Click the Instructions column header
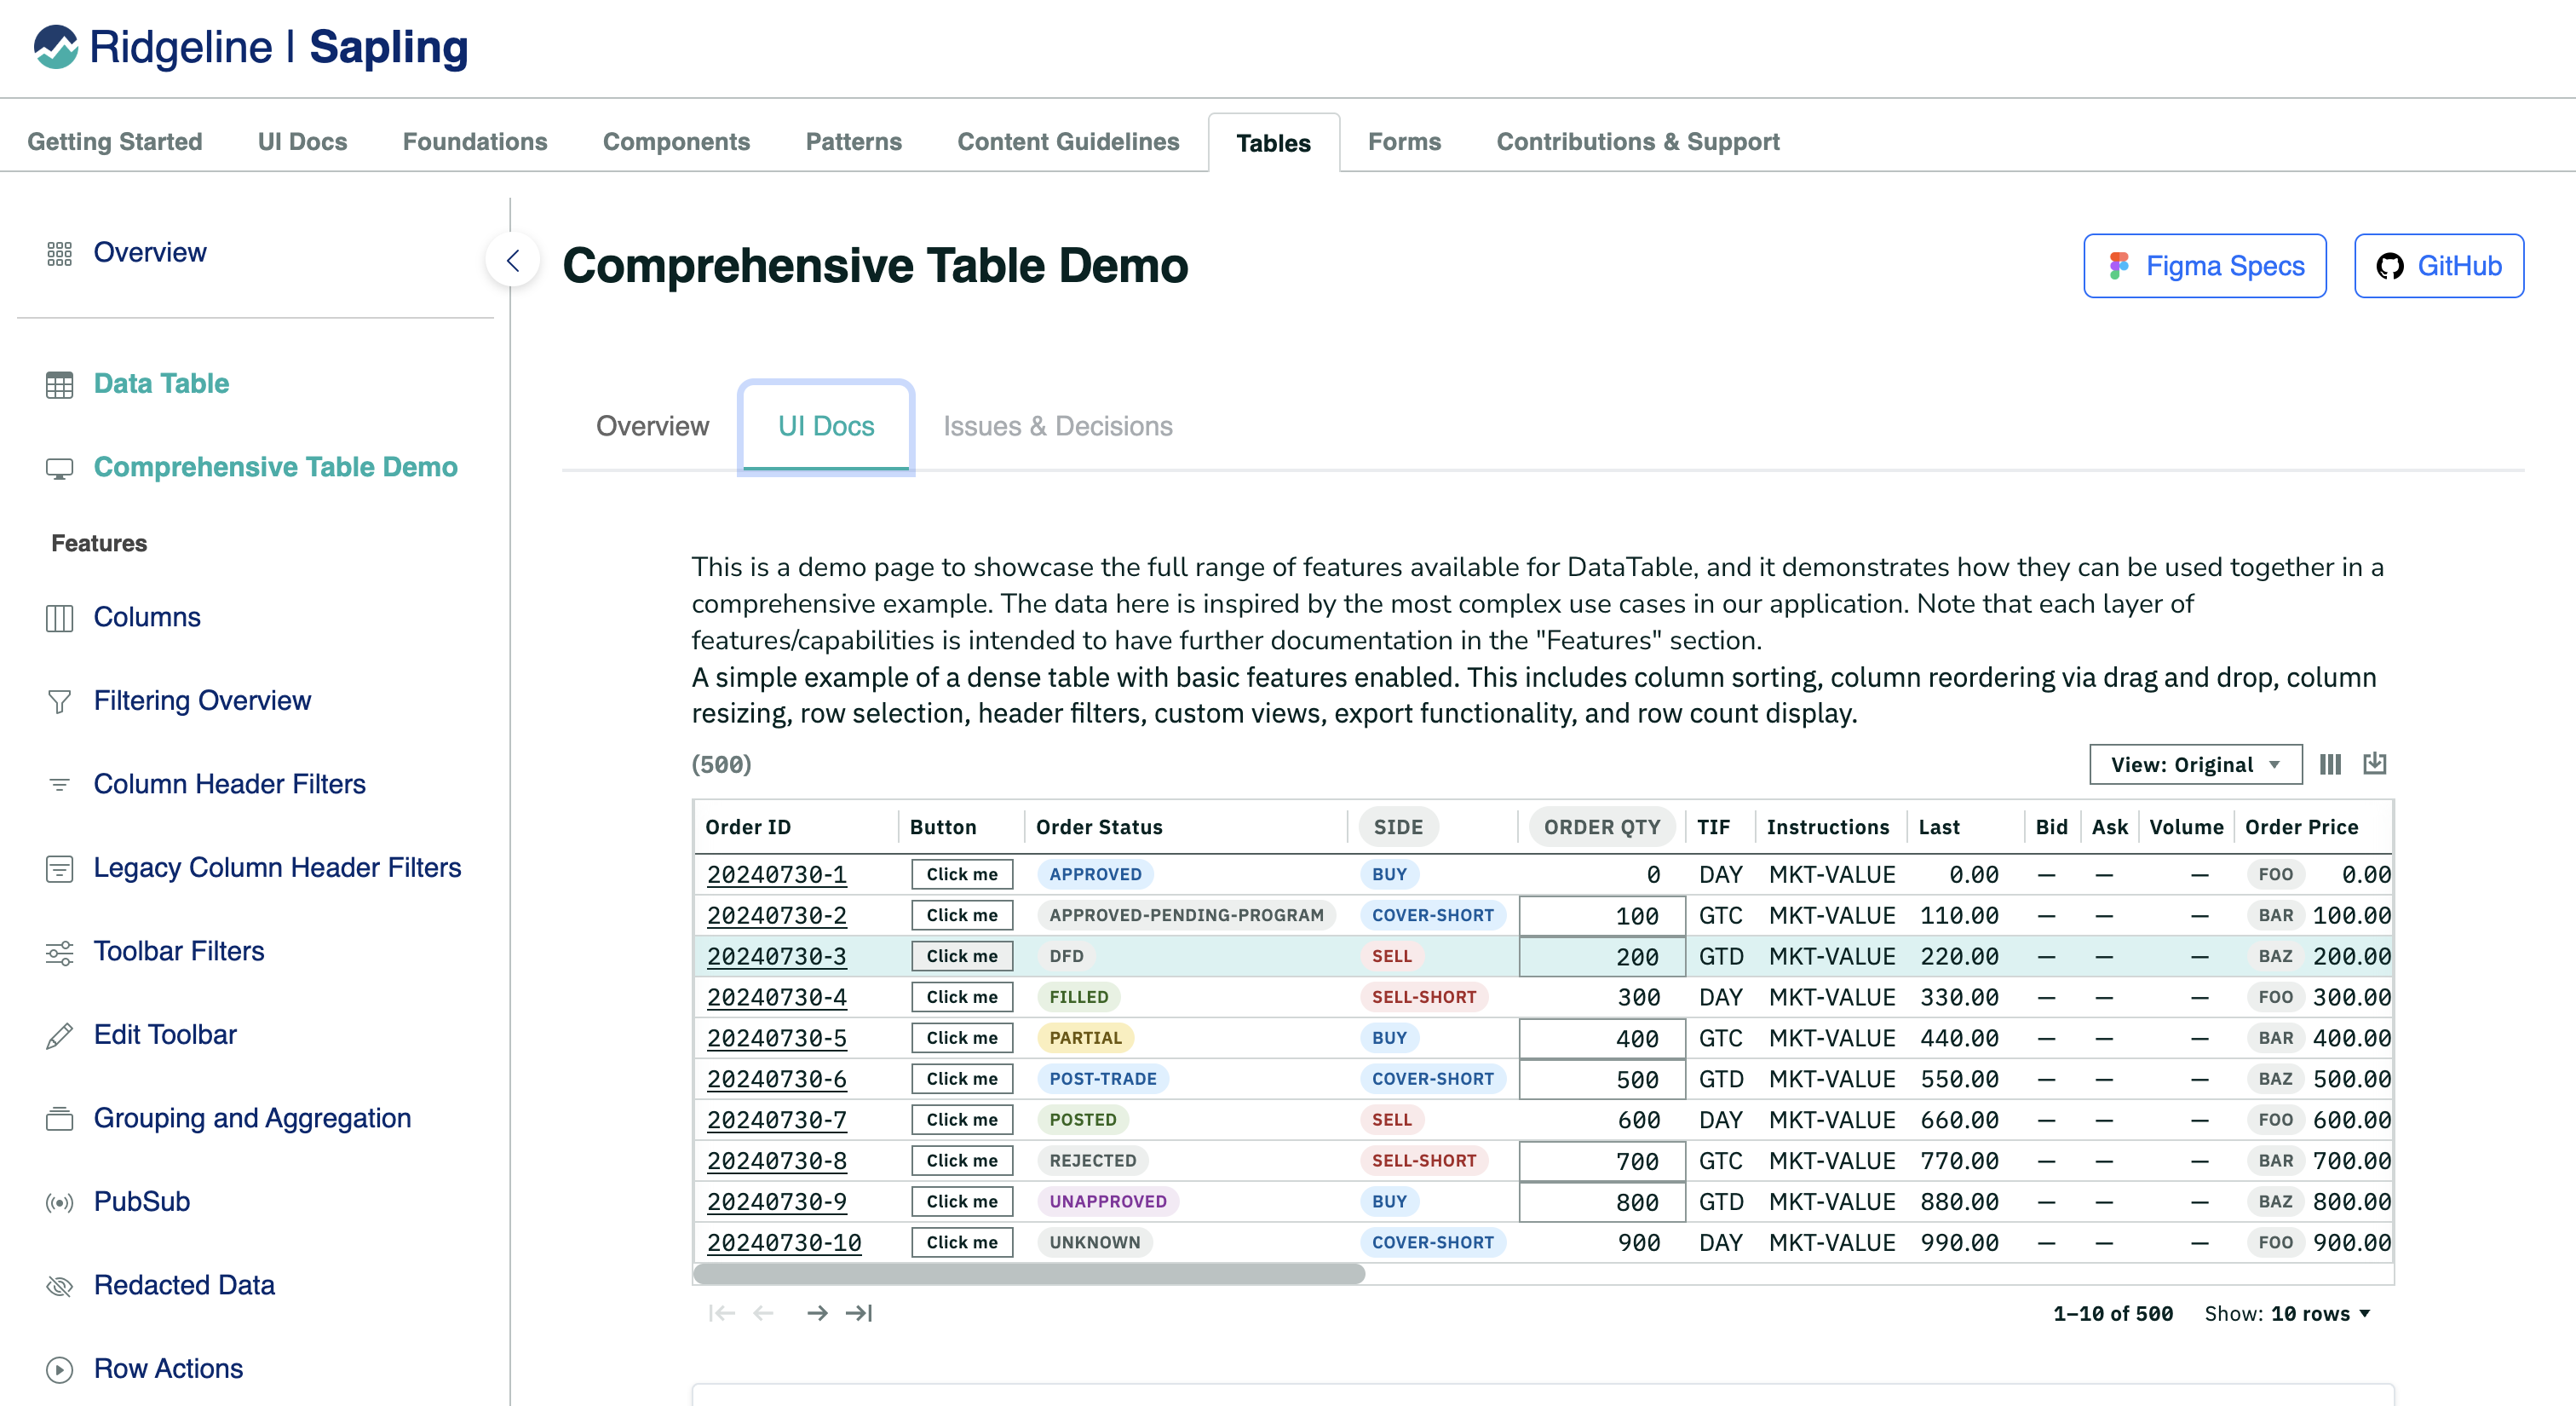2576x1406 pixels. point(1827,827)
